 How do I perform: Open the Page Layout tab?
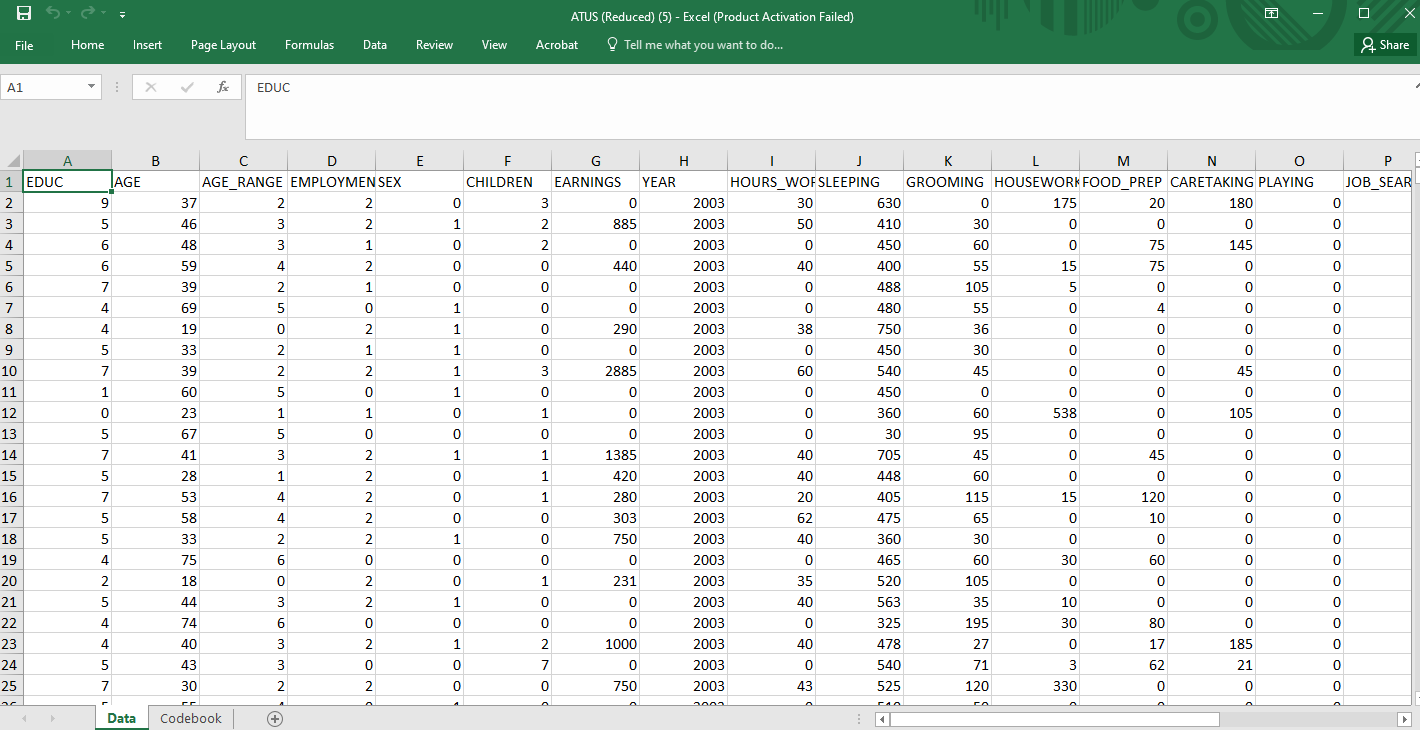tap(223, 45)
